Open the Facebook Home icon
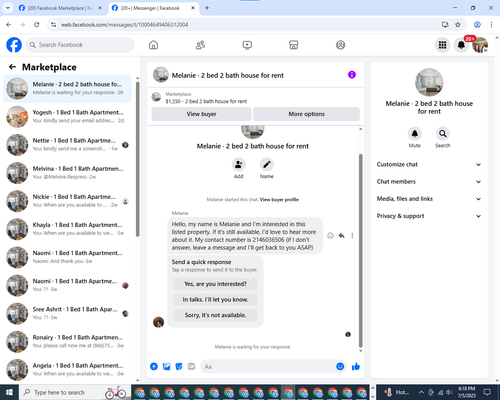 pos(153,45)
